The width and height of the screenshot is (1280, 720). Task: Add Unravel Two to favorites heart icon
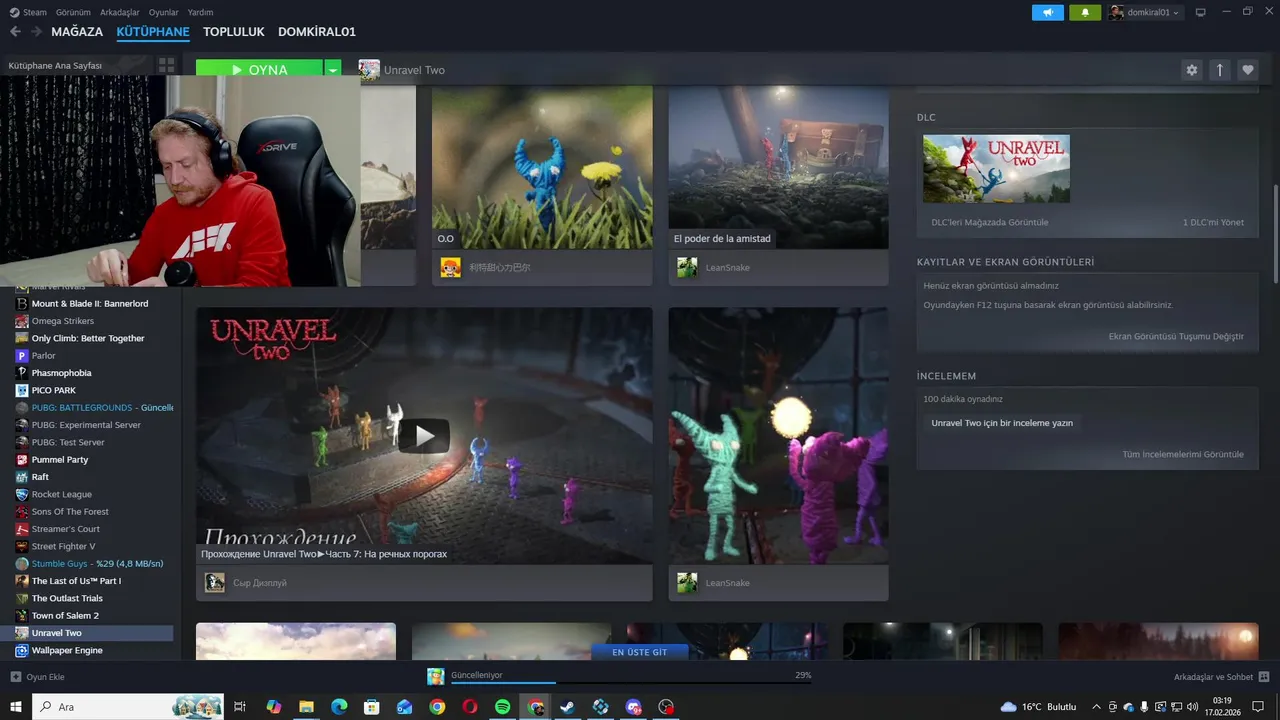tap(1247, 70)
